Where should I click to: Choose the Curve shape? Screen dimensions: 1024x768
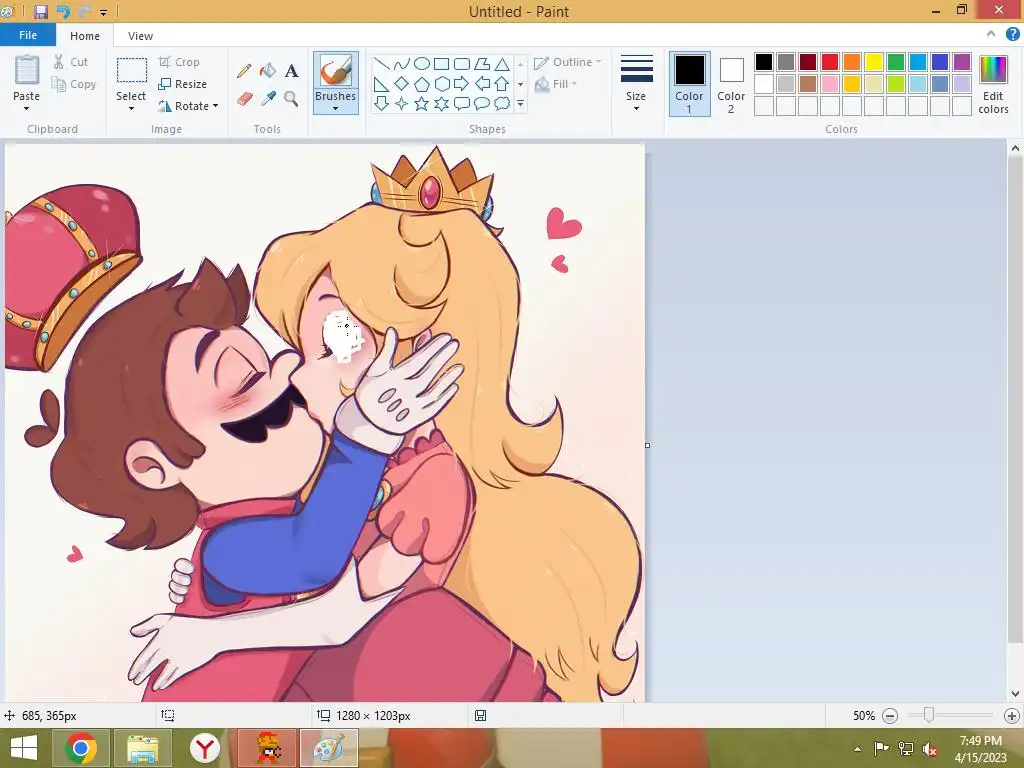tap(402, 63)
